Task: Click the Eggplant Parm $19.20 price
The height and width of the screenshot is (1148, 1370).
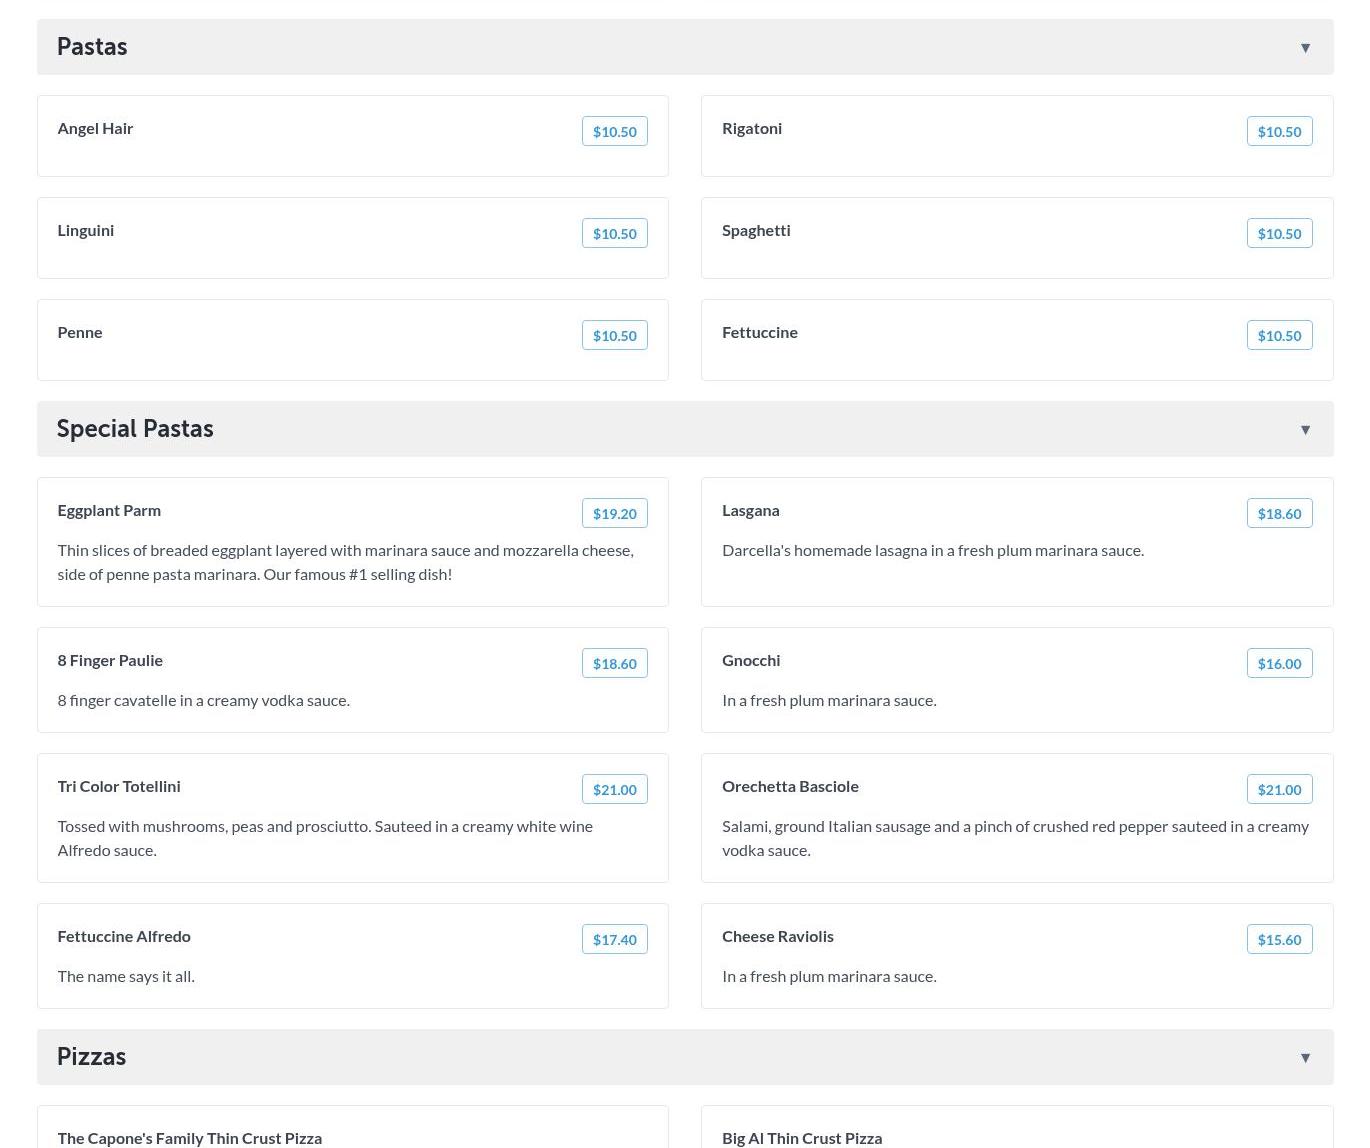Action: (x=614, y=514)
